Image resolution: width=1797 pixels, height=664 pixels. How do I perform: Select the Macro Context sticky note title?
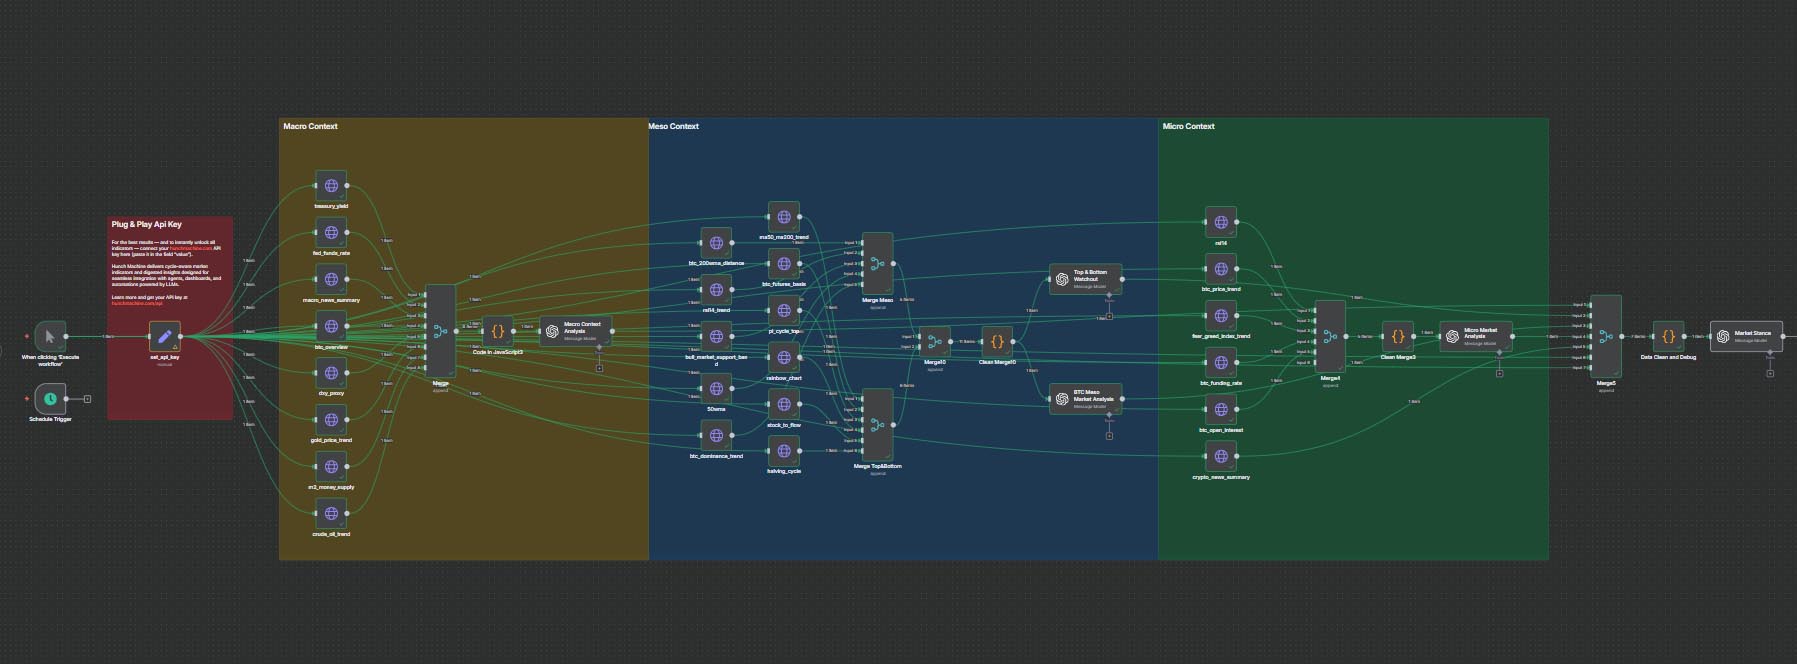[x=310, y=126]
